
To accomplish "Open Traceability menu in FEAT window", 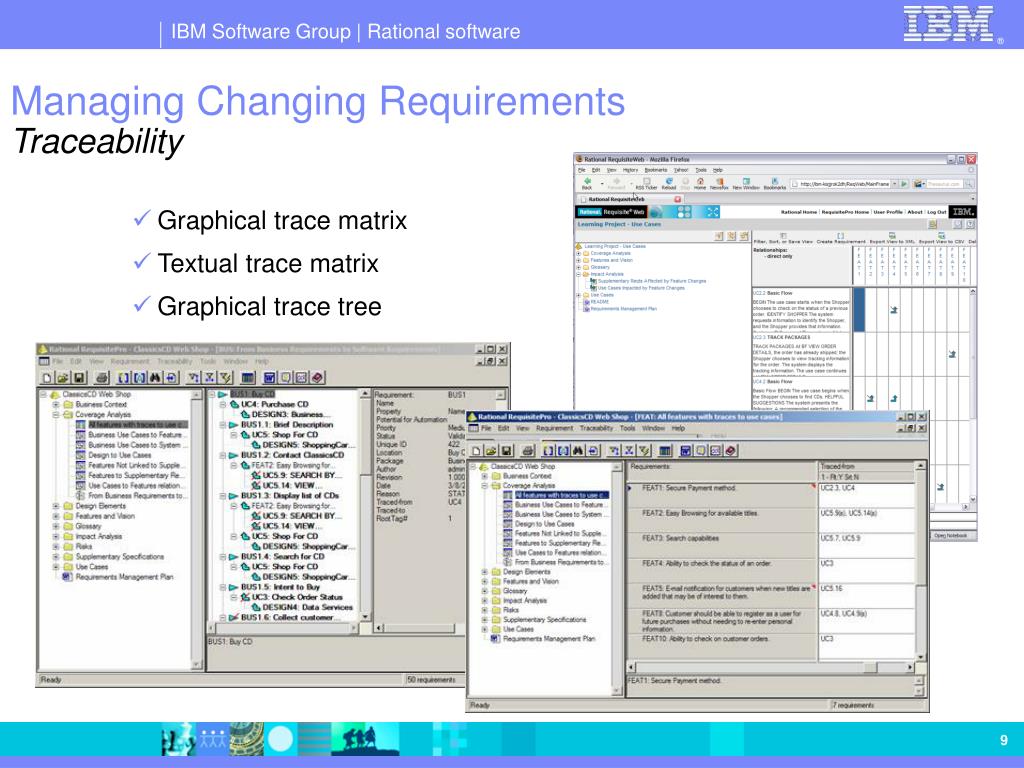I will pos(596,428).
